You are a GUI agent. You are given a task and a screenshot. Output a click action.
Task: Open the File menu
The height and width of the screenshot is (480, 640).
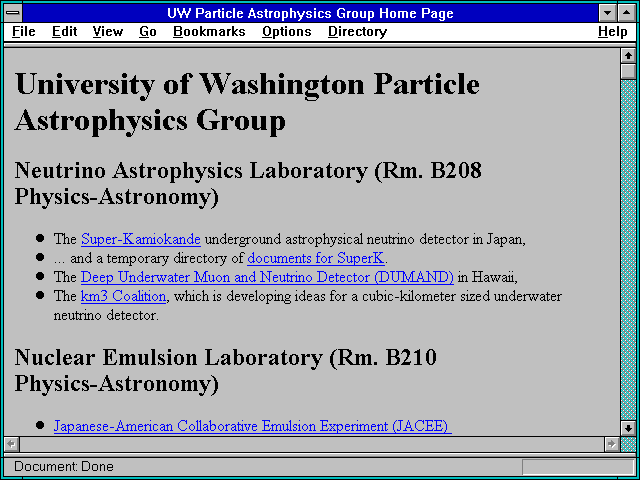(24, 32)
